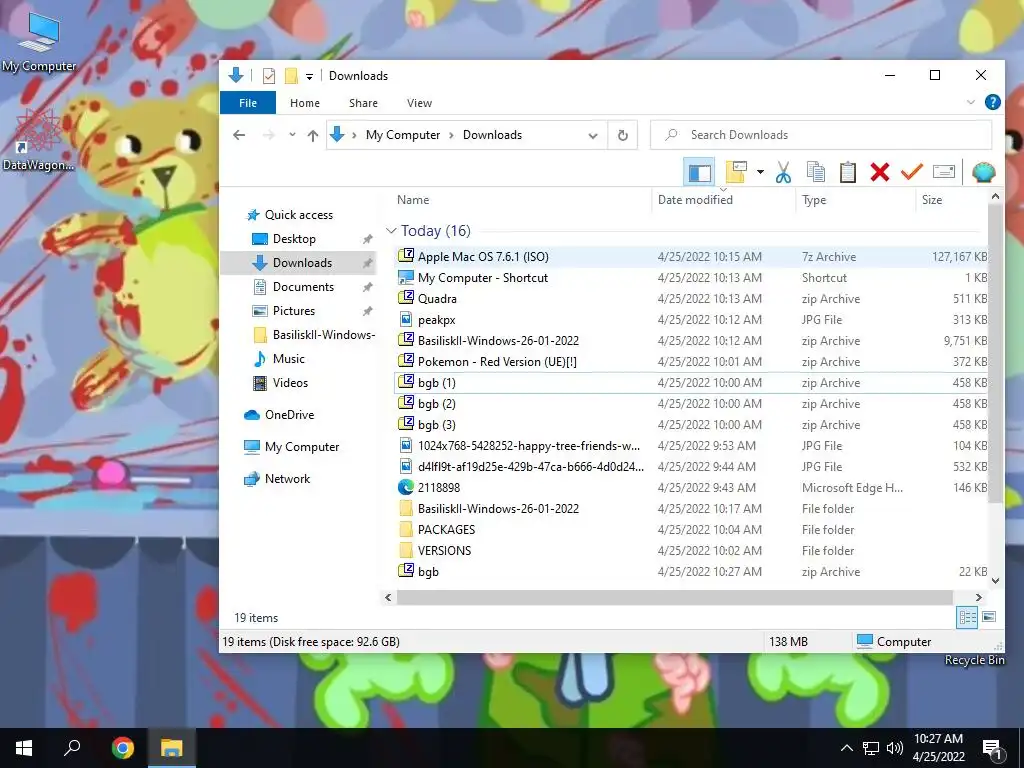Click the Paste clipboard icon
This screenshot has height=768, width=1024.
[848, 172]
